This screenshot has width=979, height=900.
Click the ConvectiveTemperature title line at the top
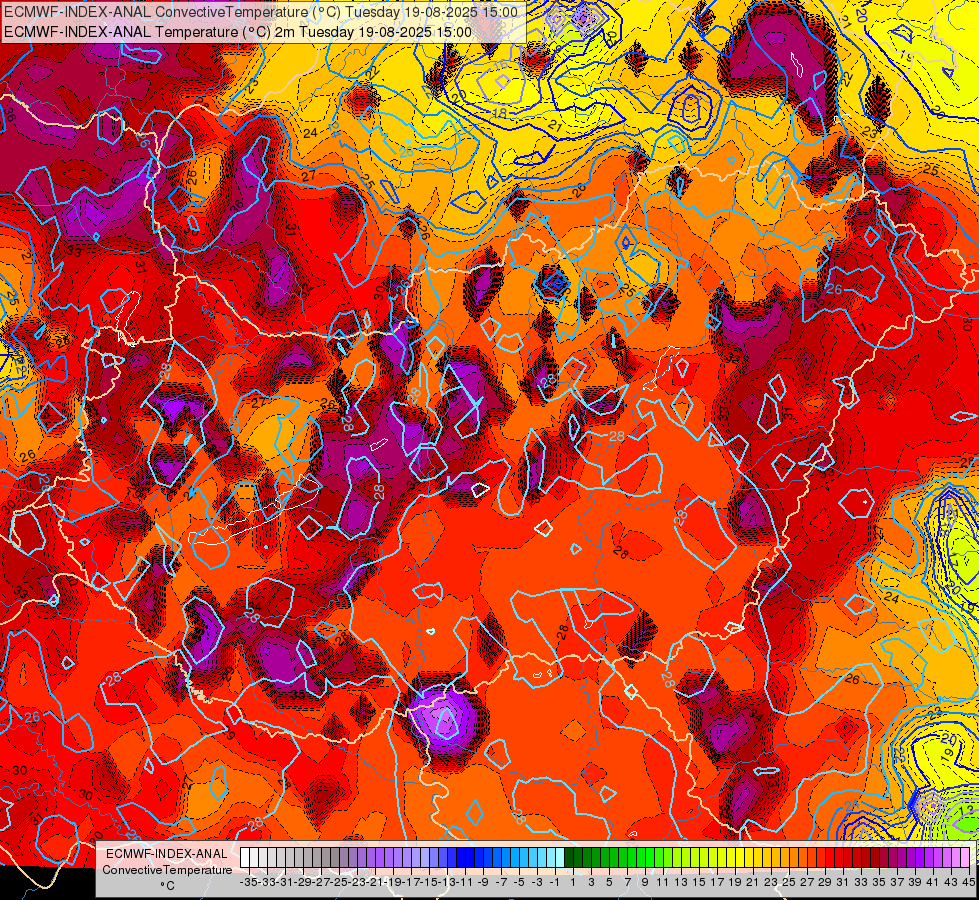pos(261,12)
